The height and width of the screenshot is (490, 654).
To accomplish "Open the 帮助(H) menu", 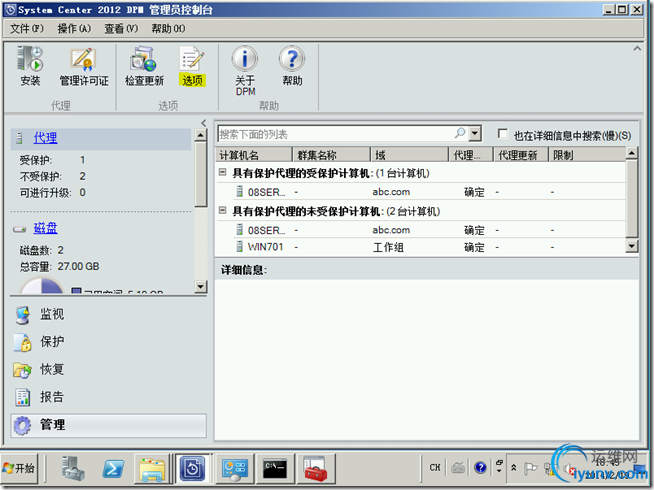I will 168,28.
